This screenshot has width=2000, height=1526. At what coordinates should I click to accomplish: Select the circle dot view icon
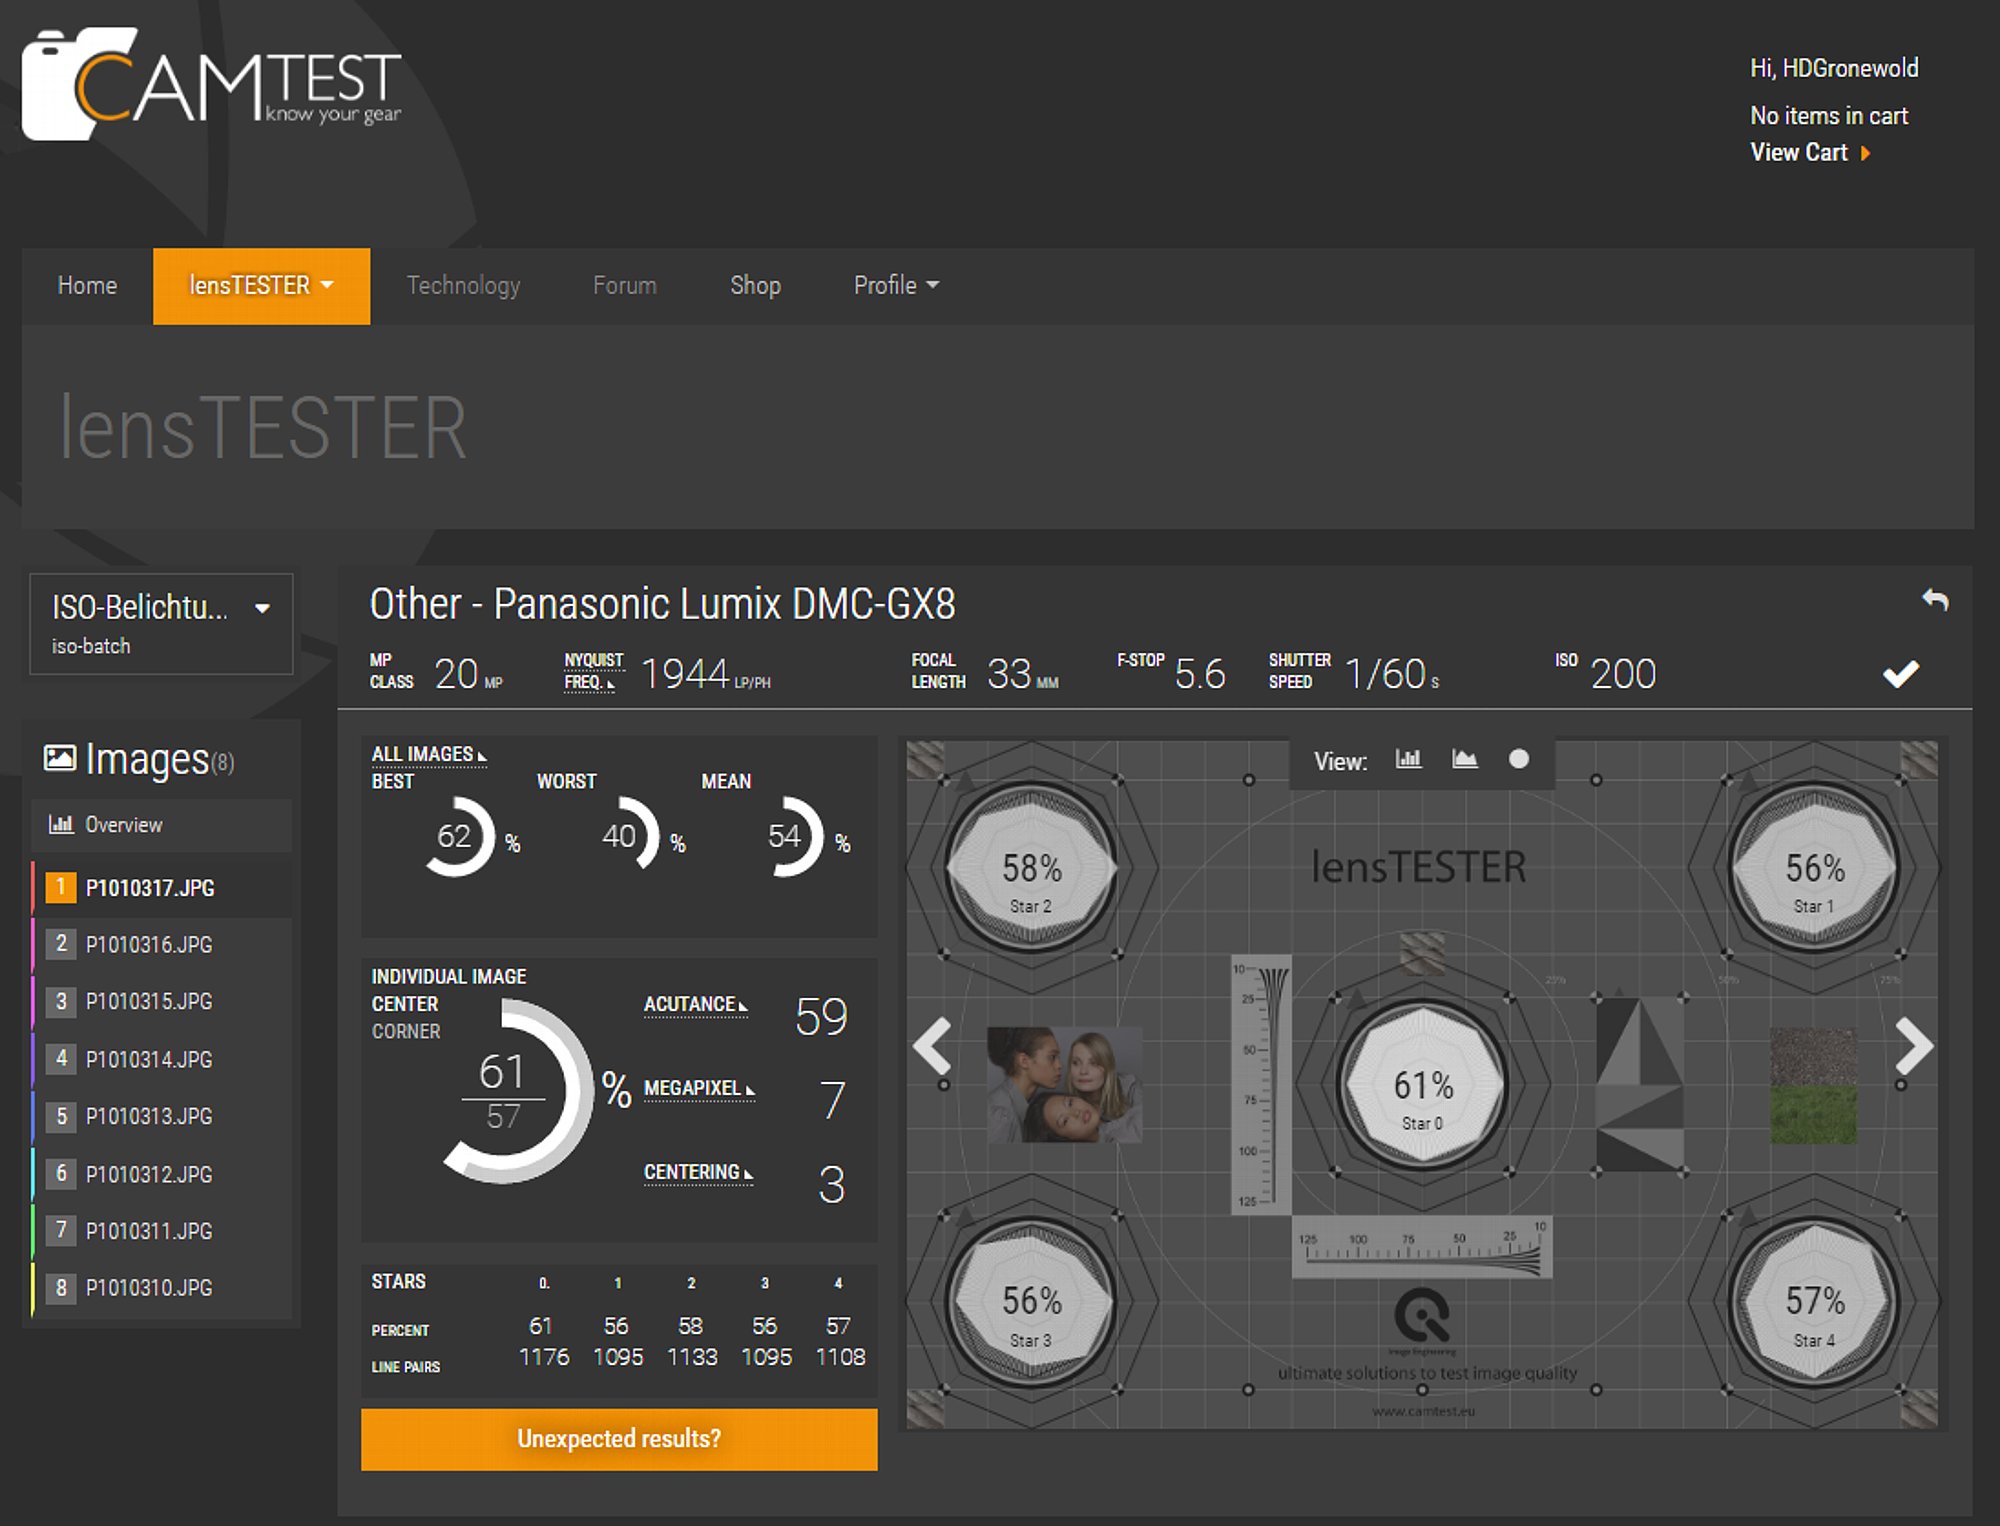pos(1518,760)
